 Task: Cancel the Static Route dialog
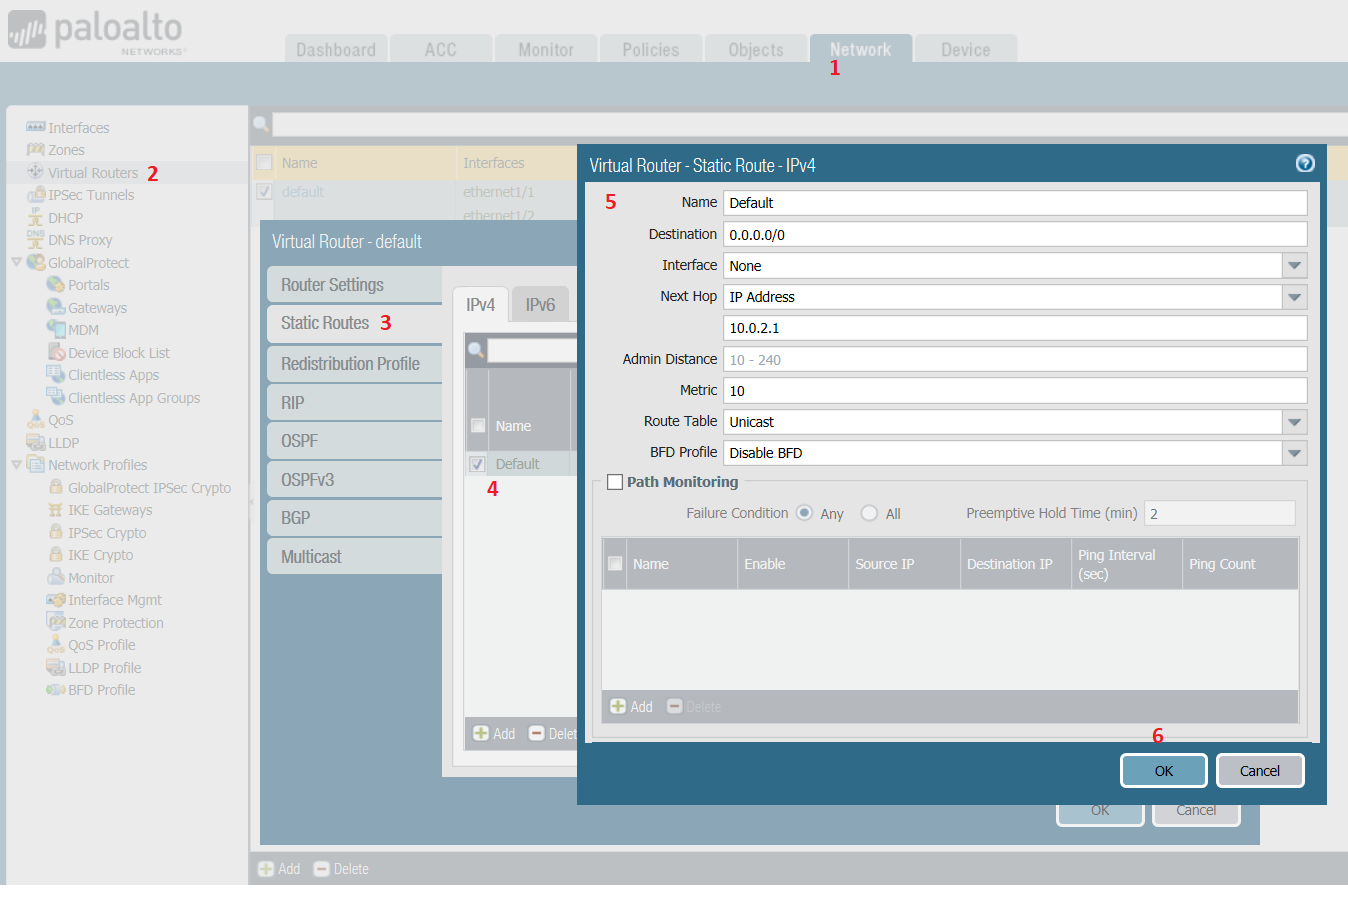click(1260, 770)
